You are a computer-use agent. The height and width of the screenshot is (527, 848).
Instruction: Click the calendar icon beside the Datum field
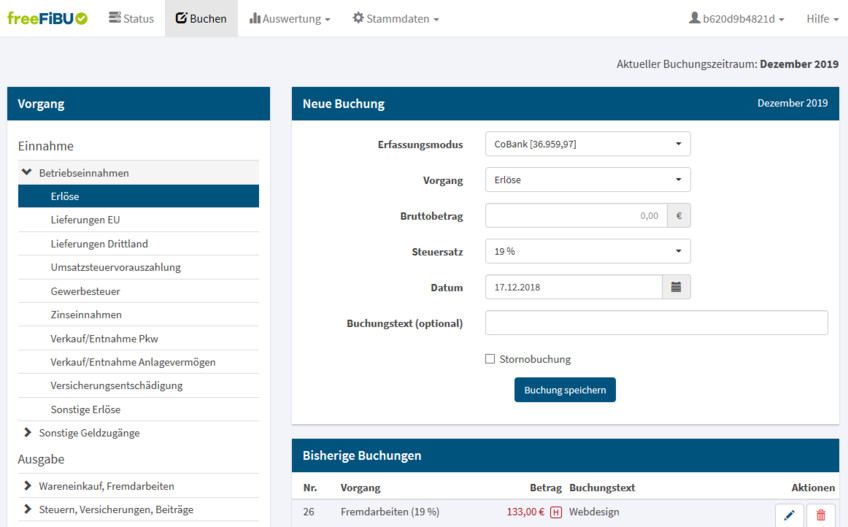(x=676, y=287)
